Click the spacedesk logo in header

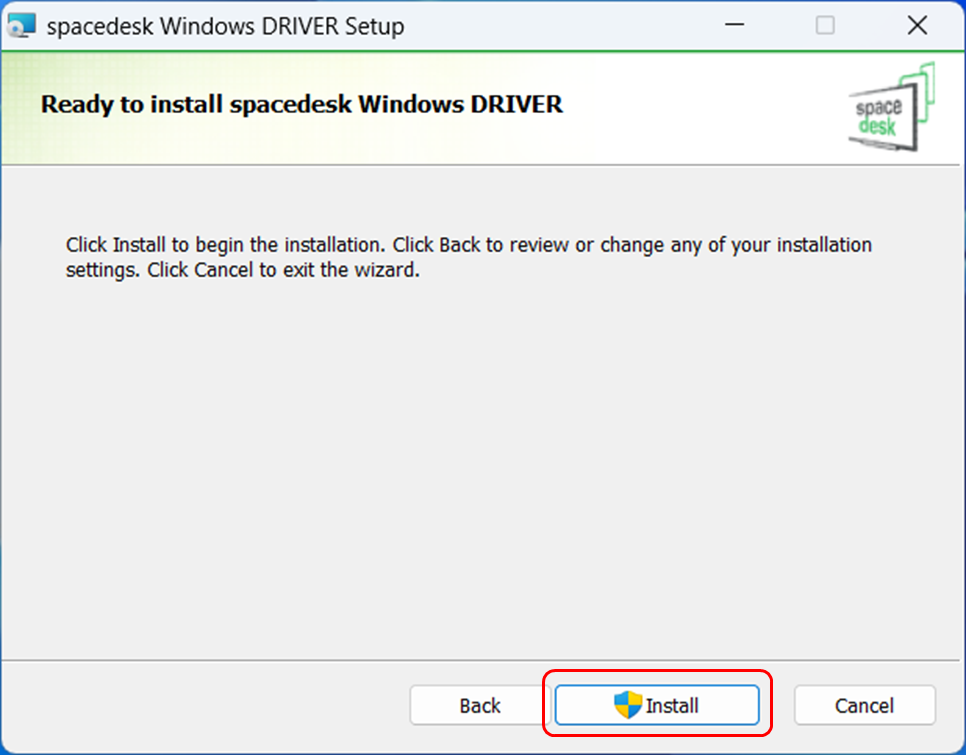(x=891, y=107)
